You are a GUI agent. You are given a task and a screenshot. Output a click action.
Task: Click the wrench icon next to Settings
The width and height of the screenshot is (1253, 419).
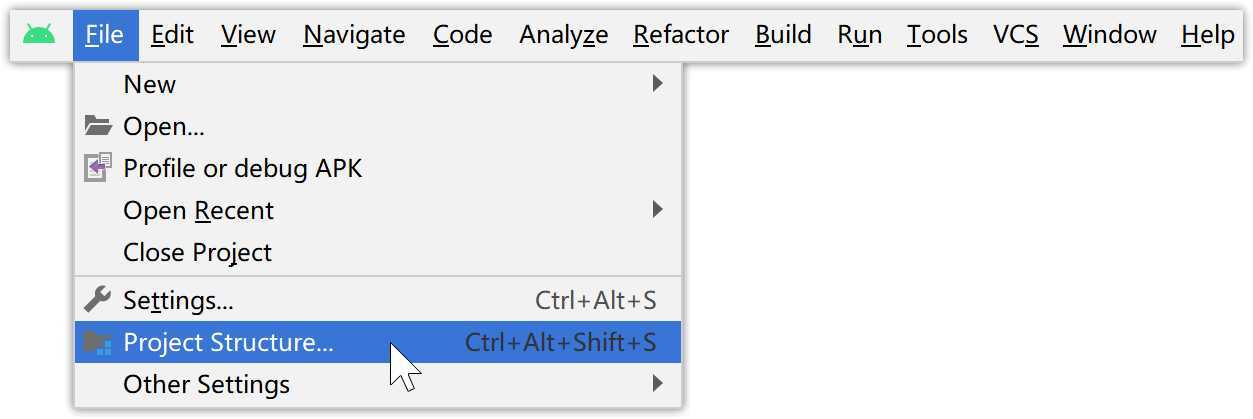click(98, 300)
